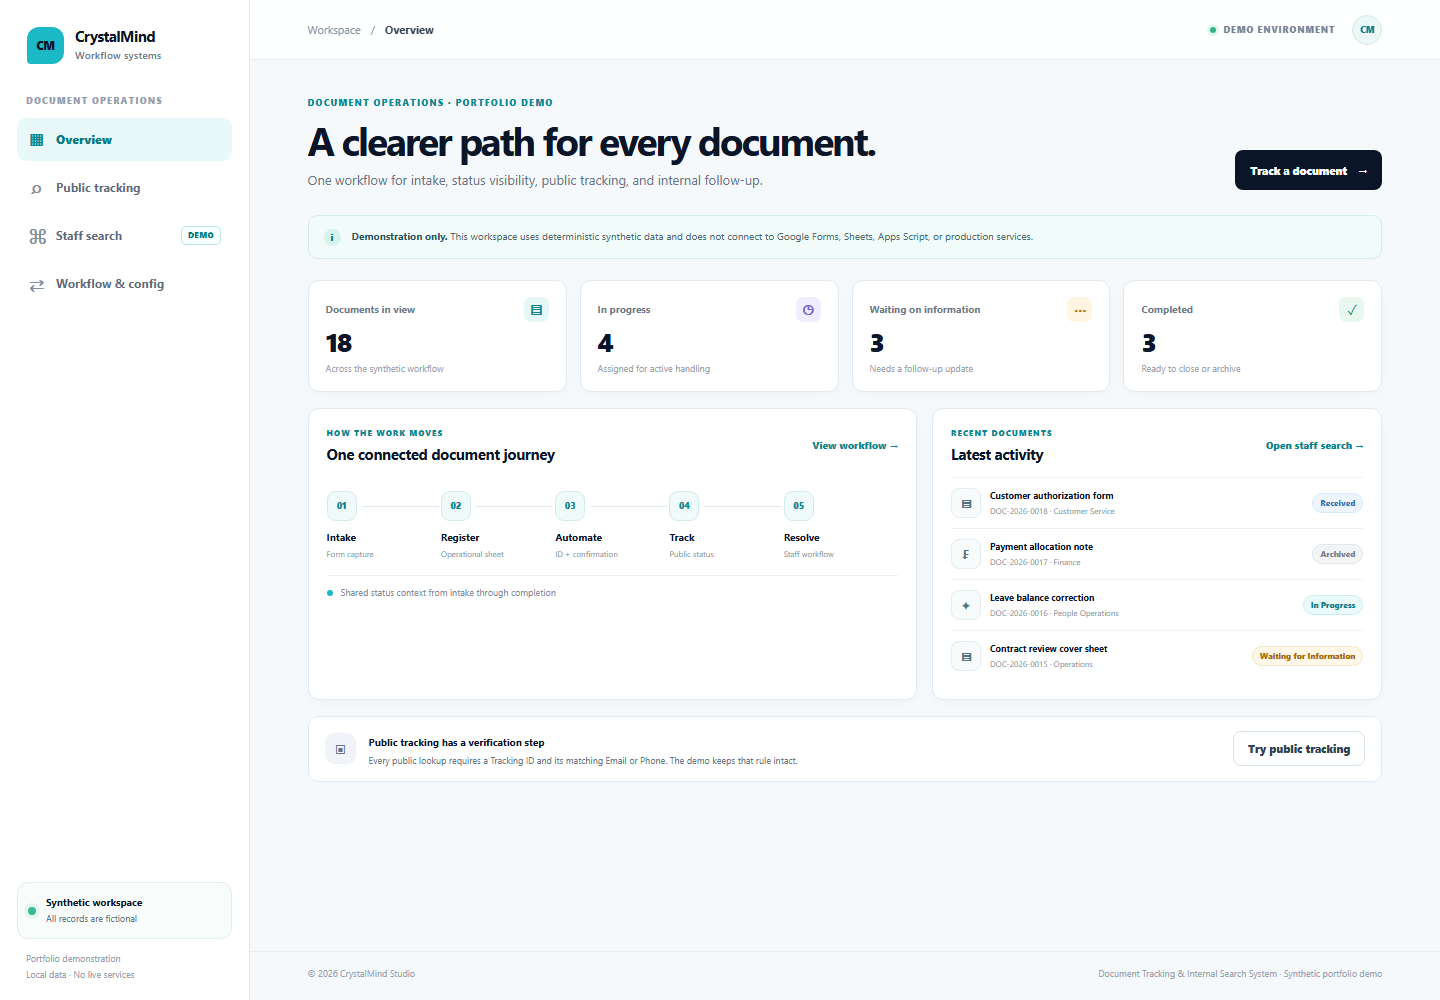Click the CM user avatar

pos(1367,30)
